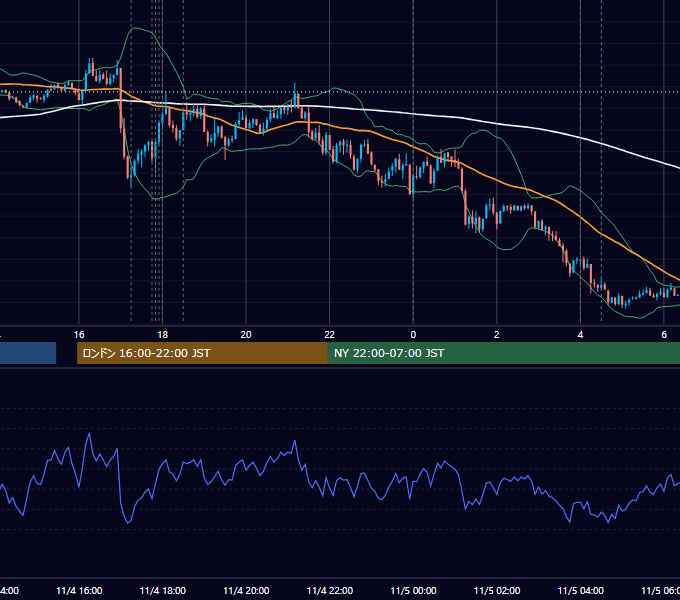Click the 11/5 00:00 date label
This screenshot has height=600, width=680.
click(x=413, y=590)
